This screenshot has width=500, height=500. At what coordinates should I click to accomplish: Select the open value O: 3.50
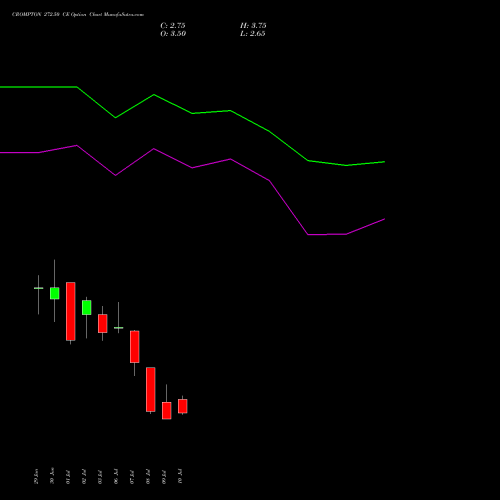pos(173,34)
